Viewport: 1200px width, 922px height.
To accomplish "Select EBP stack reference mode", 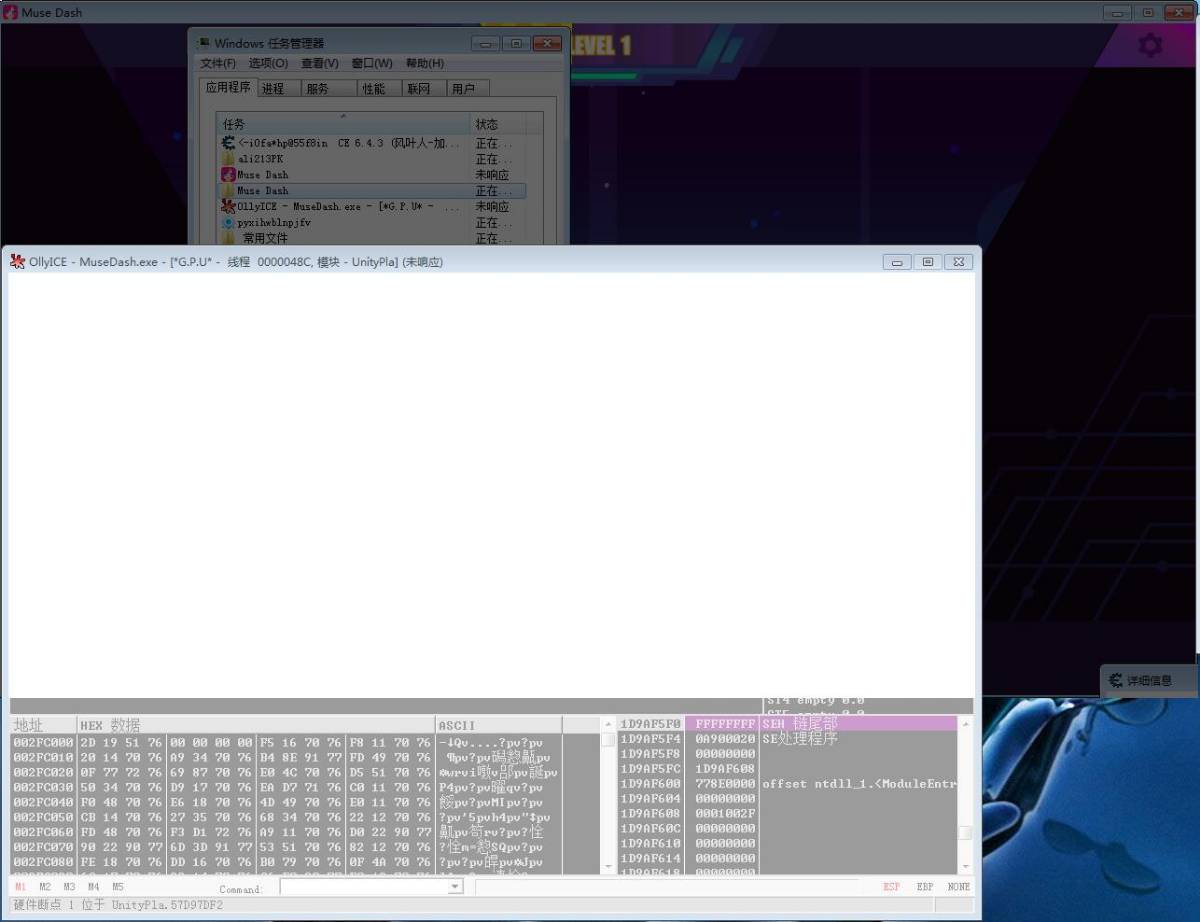I will point(925,887).
